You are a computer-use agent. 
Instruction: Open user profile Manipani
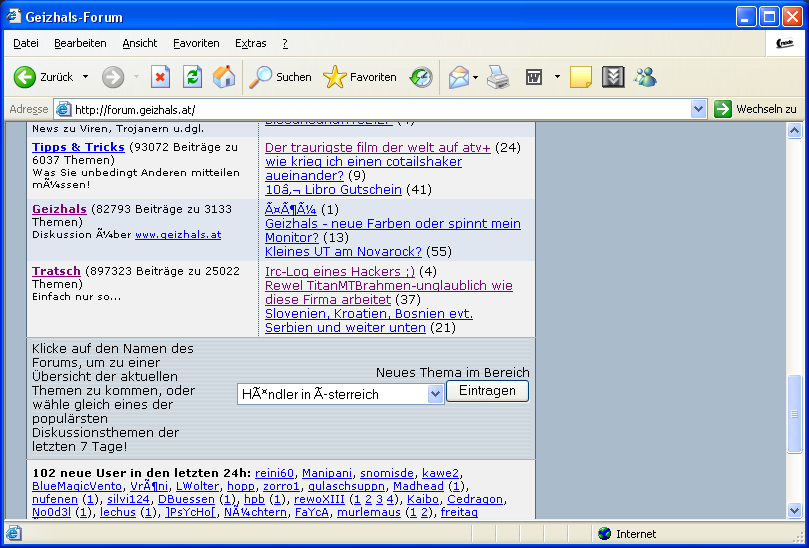tap(327, 473)
